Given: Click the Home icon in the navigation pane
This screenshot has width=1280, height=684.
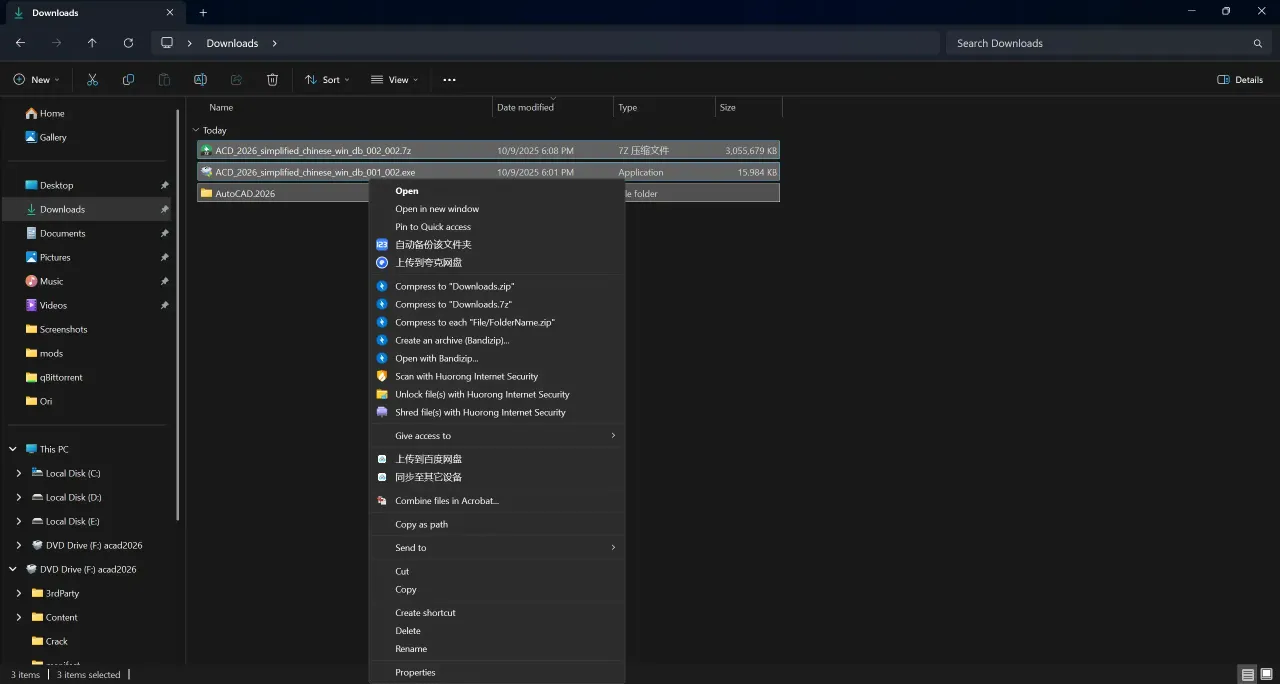Looking at the screenshot, I should point(31,113).
